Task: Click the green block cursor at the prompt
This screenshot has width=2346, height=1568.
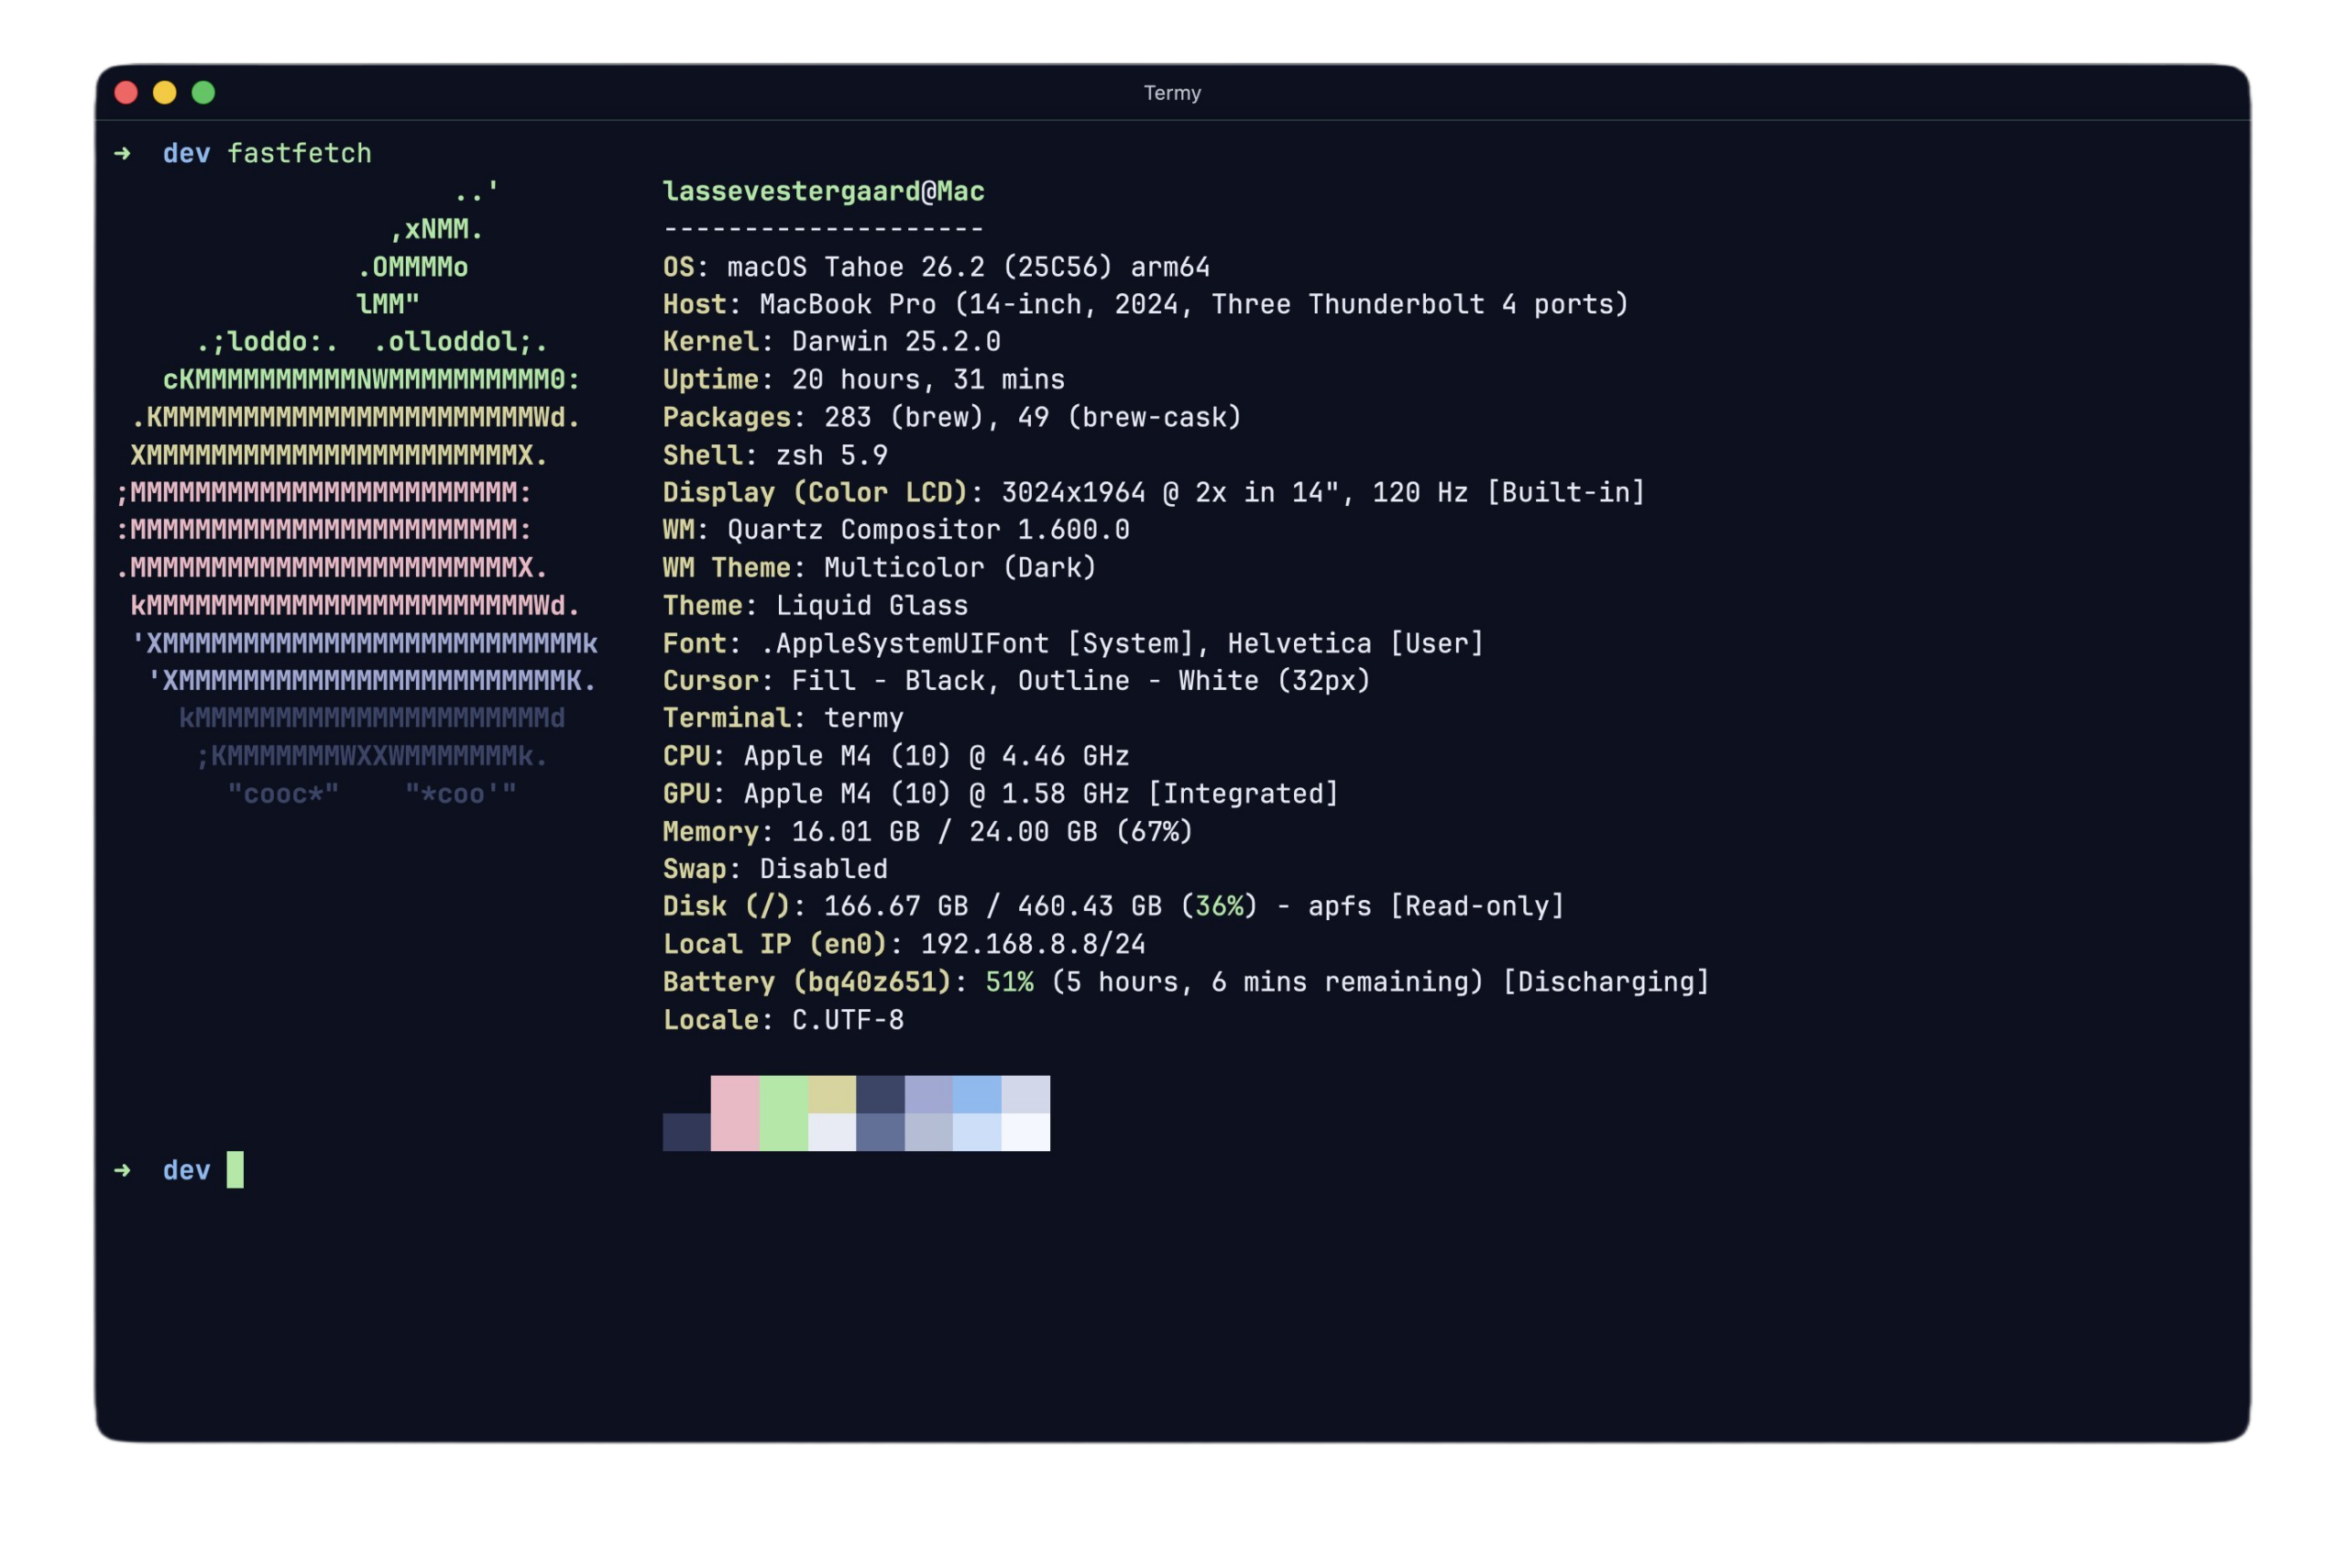Action: coord(235,1170)
